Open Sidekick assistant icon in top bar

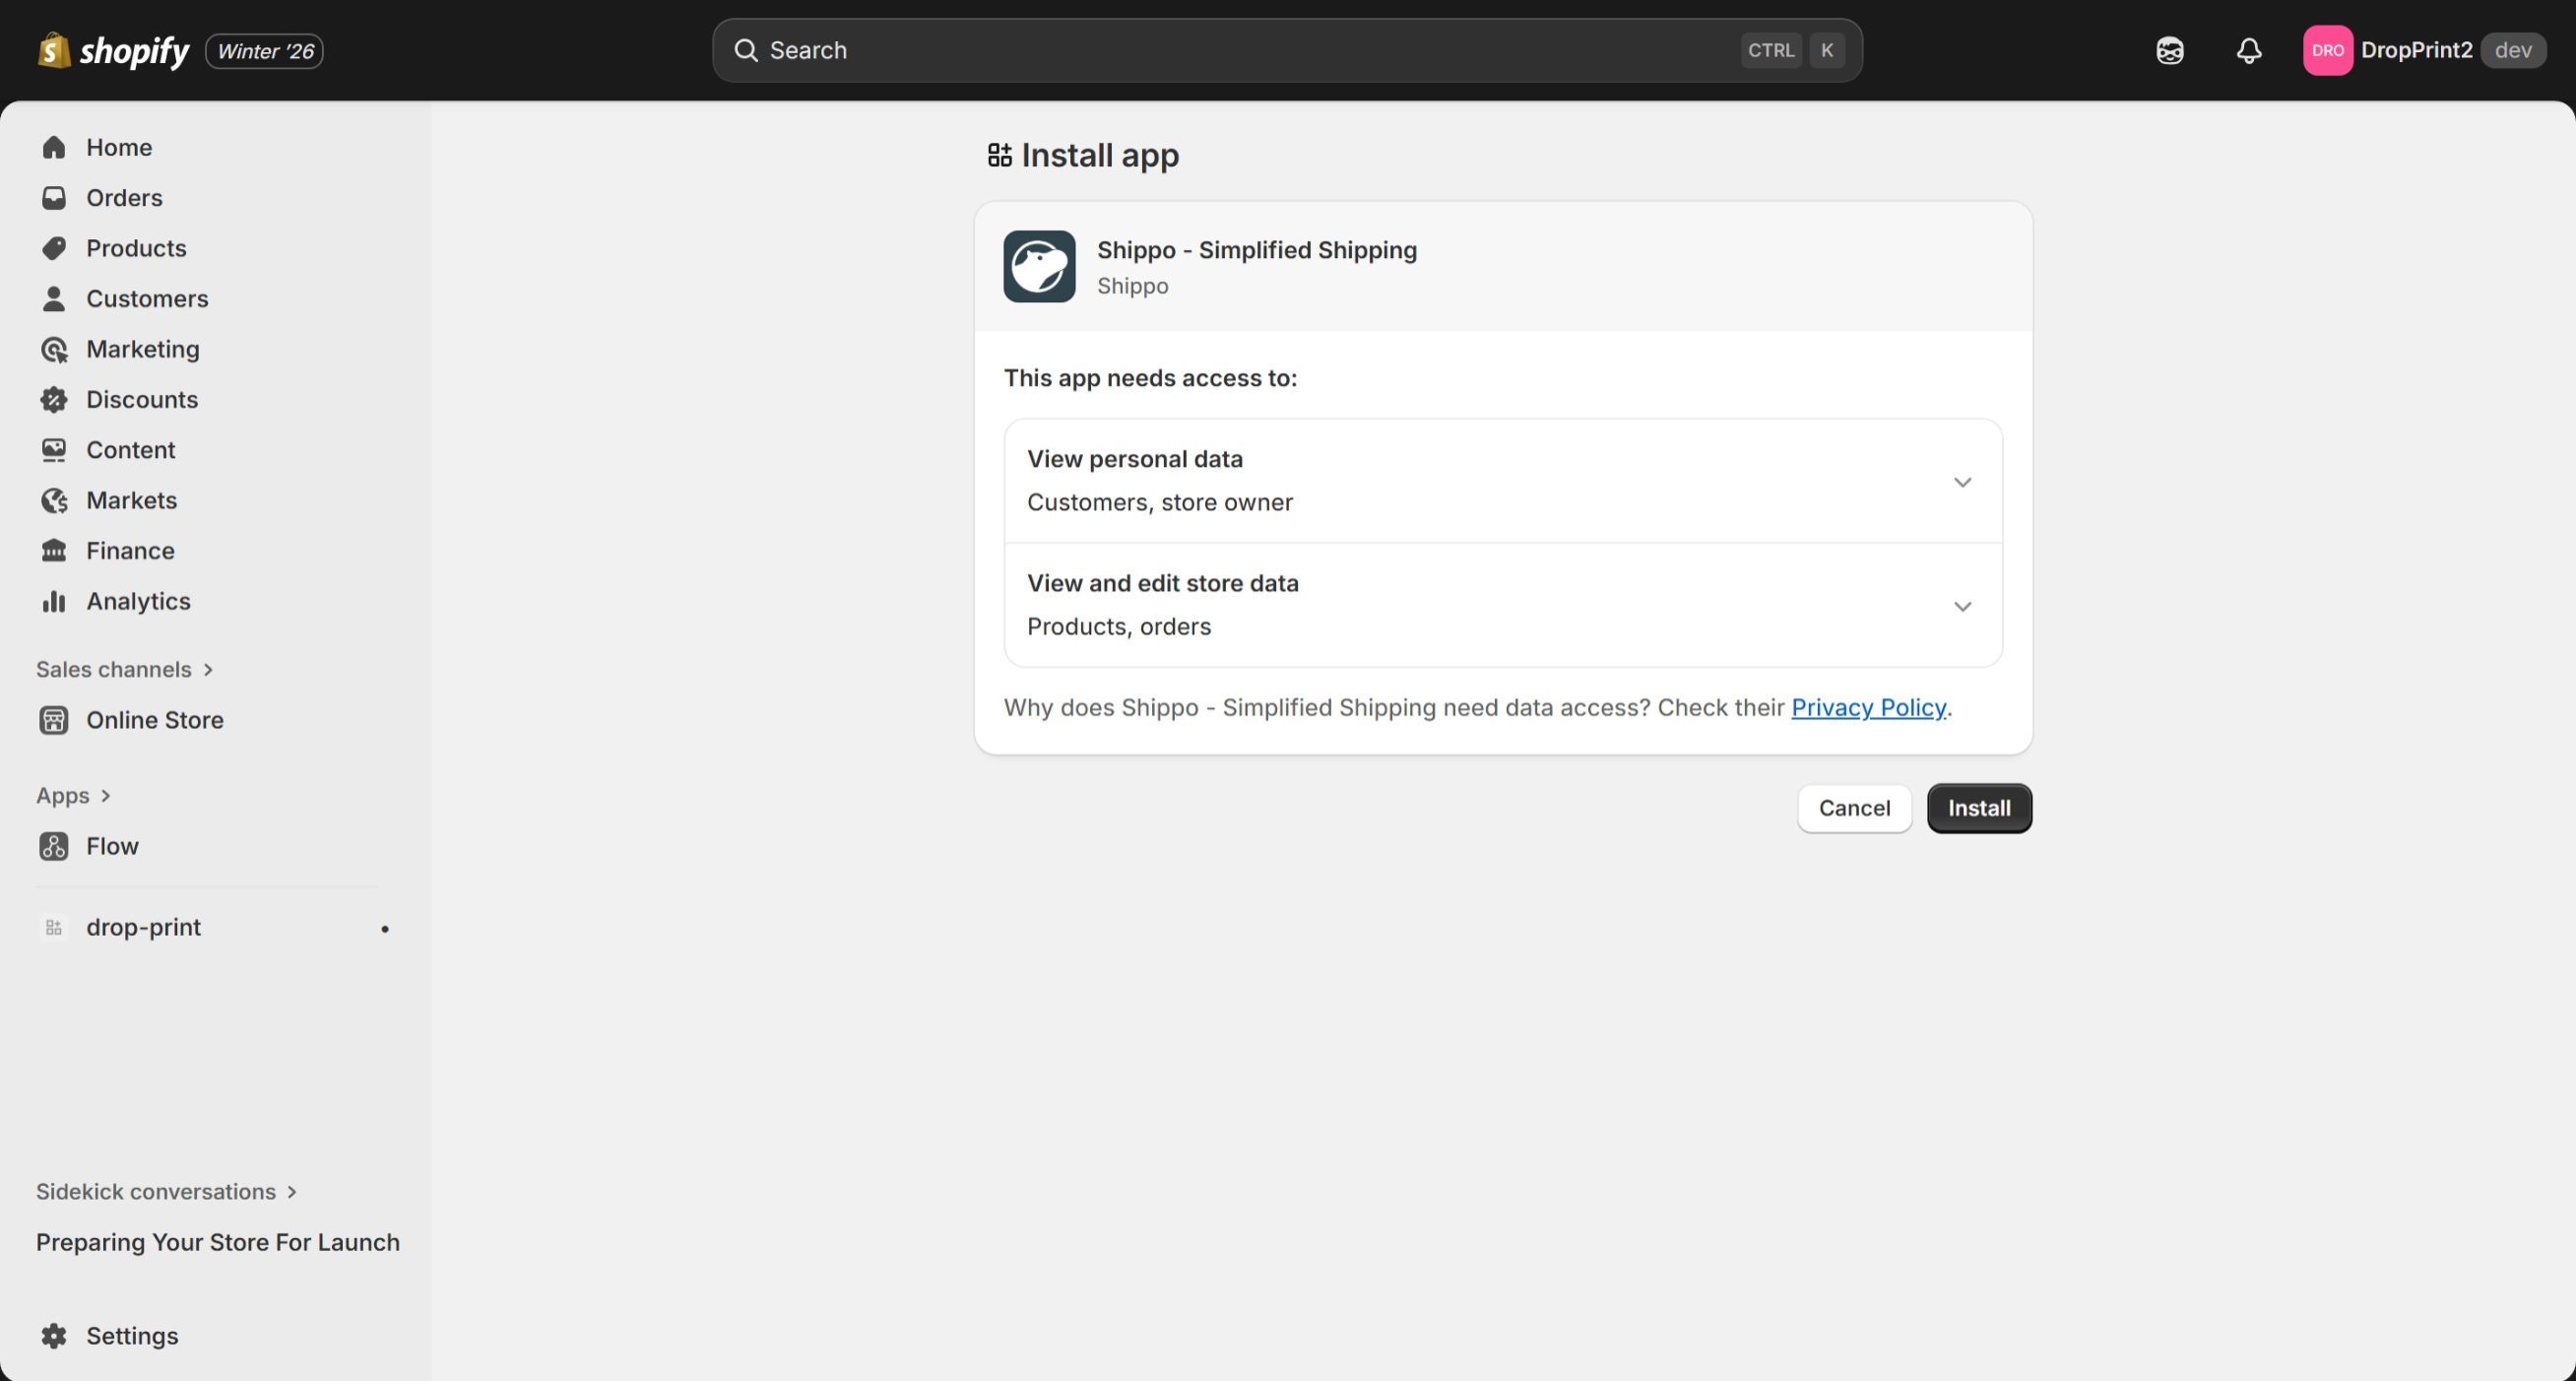click(2170, 50)
